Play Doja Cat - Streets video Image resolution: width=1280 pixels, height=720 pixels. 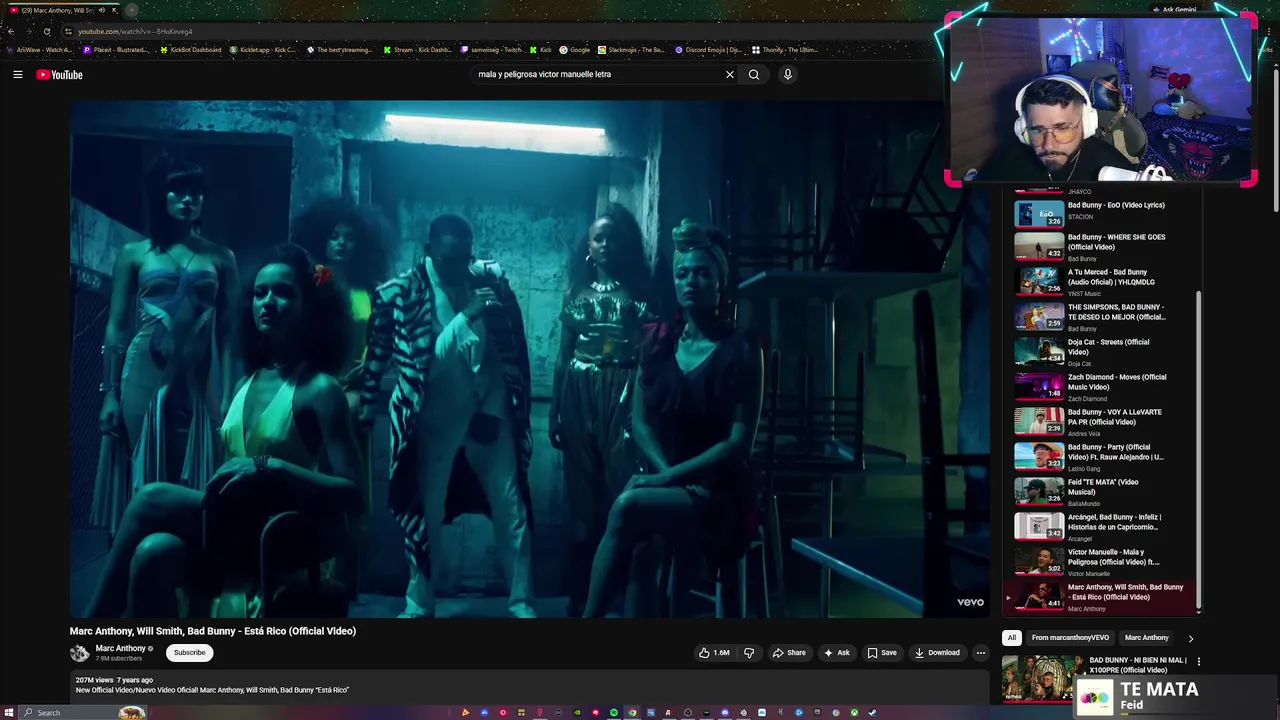click(1099, 352)
